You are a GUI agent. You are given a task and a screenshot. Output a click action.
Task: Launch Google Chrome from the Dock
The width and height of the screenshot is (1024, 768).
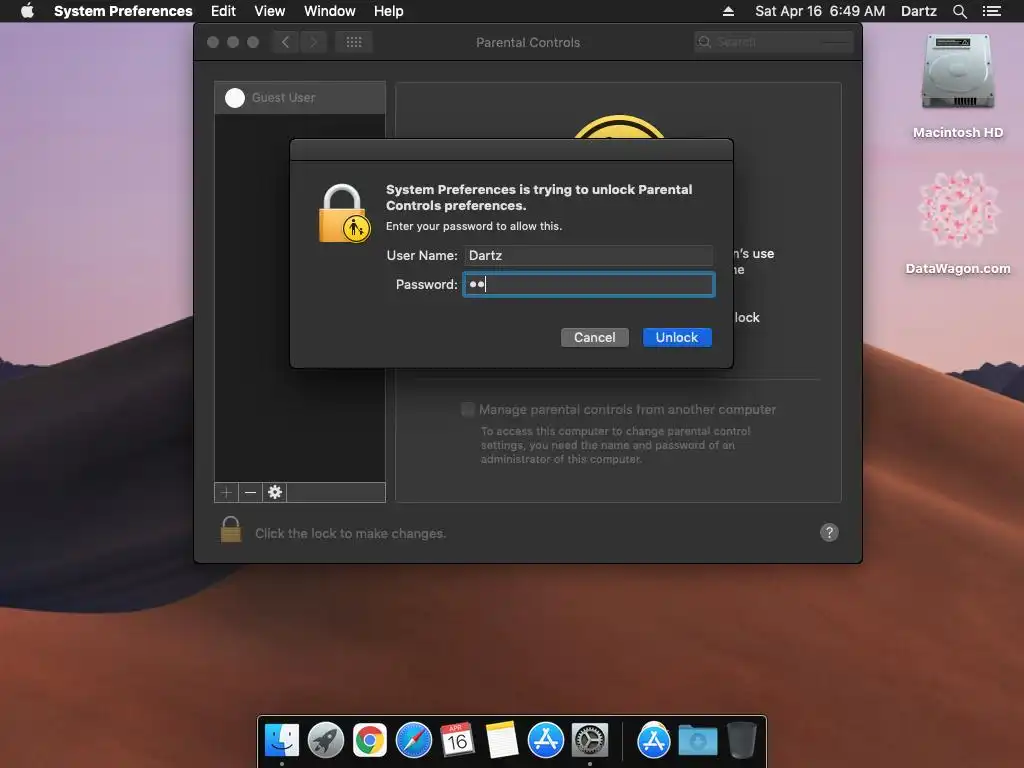tap(370, 741)
